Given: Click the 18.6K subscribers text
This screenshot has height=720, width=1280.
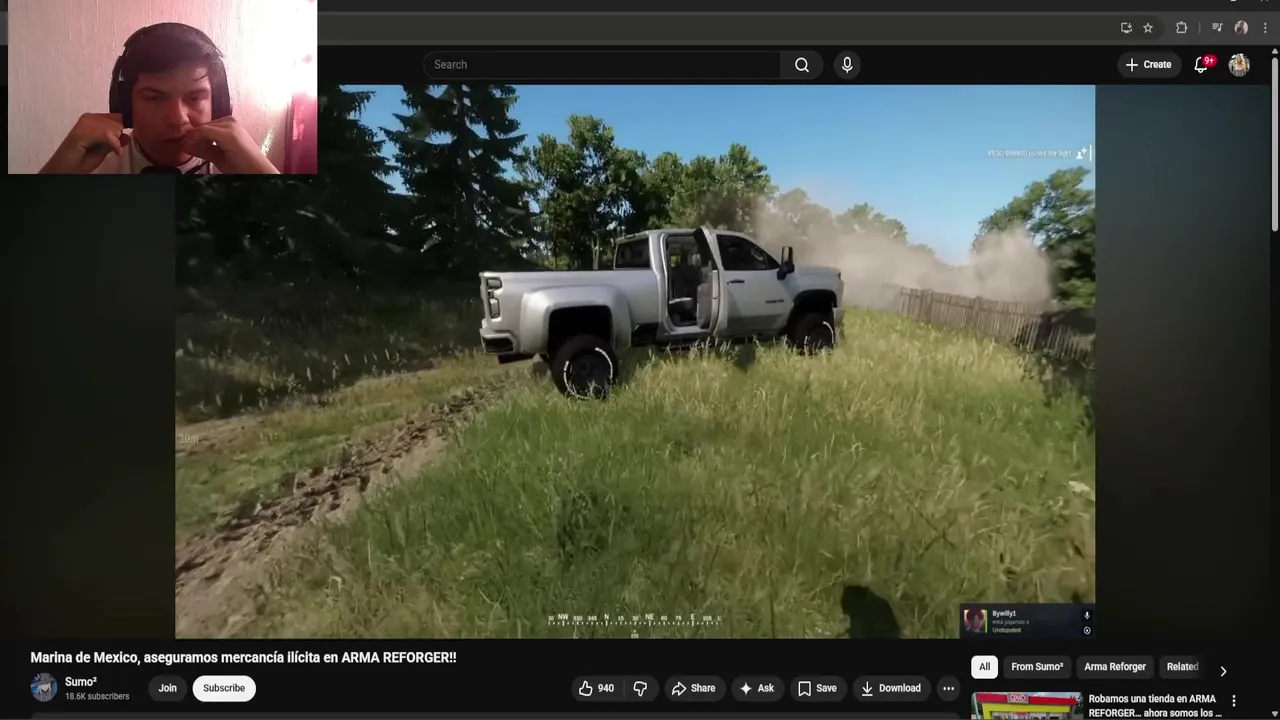Looking at the screenshot, I should click(97, 696).
